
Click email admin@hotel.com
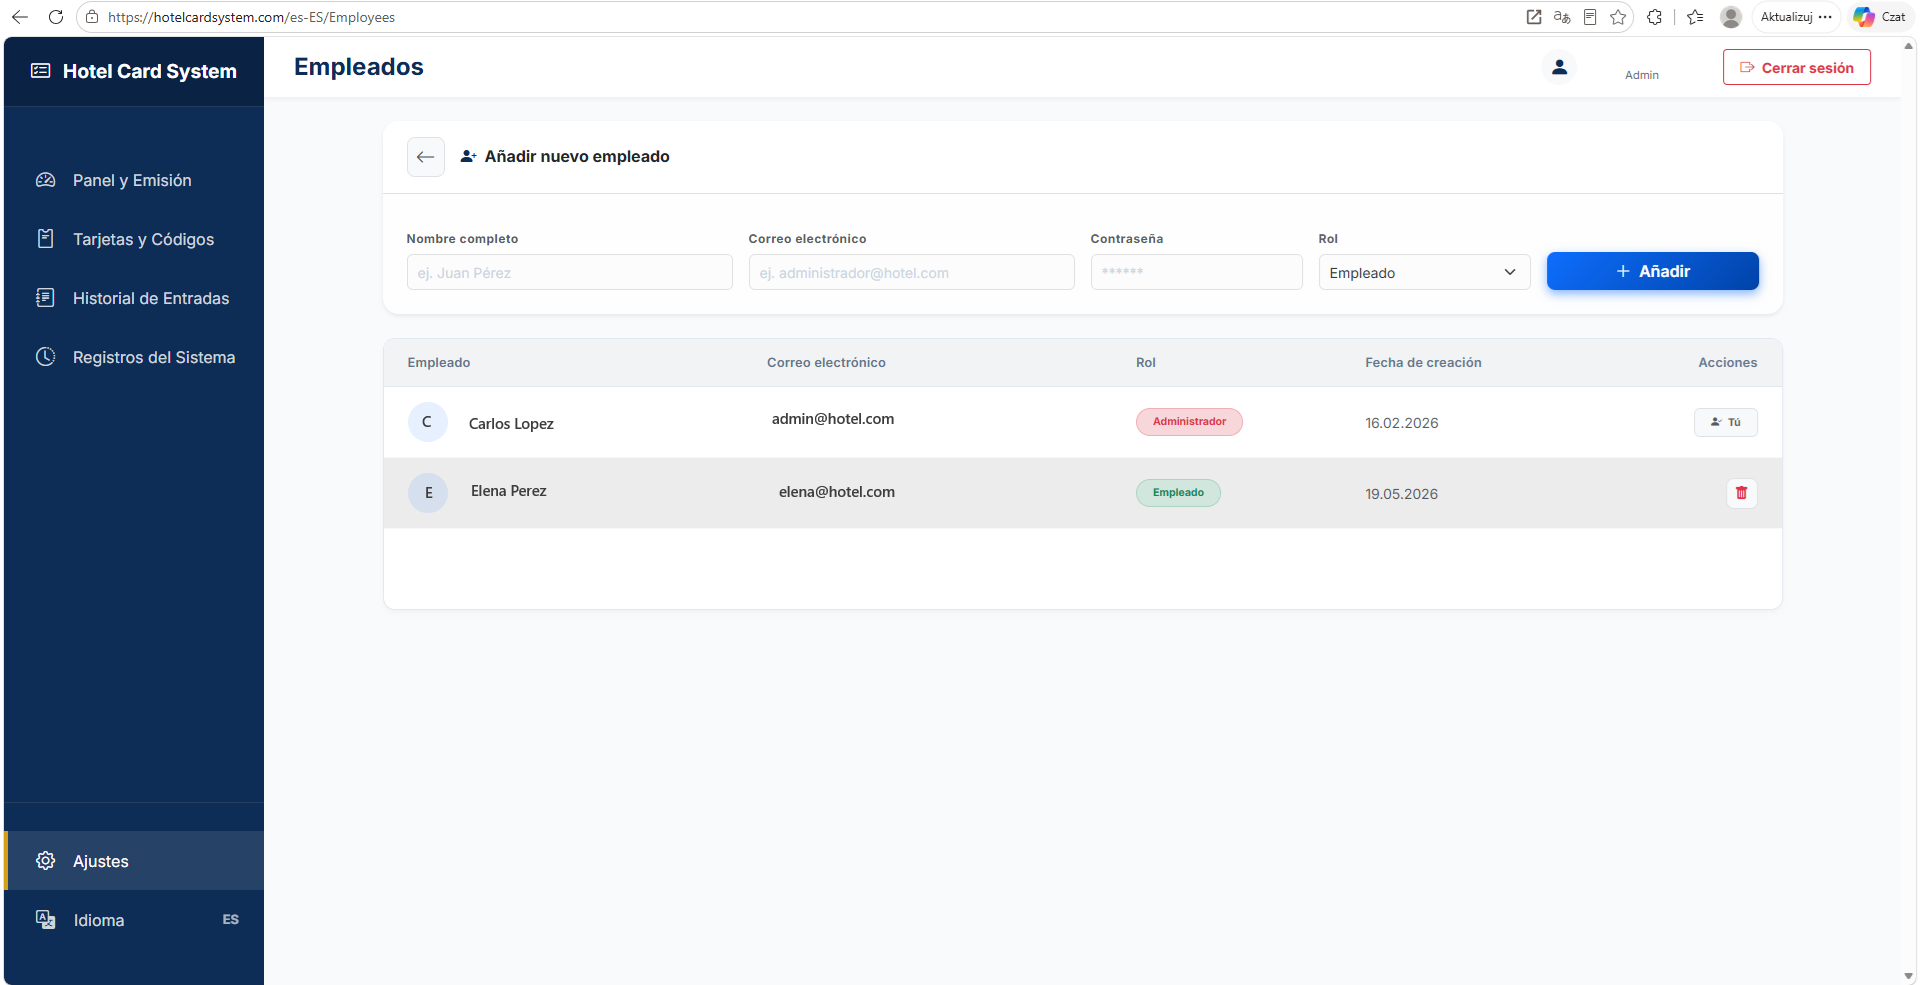point(833,419)
